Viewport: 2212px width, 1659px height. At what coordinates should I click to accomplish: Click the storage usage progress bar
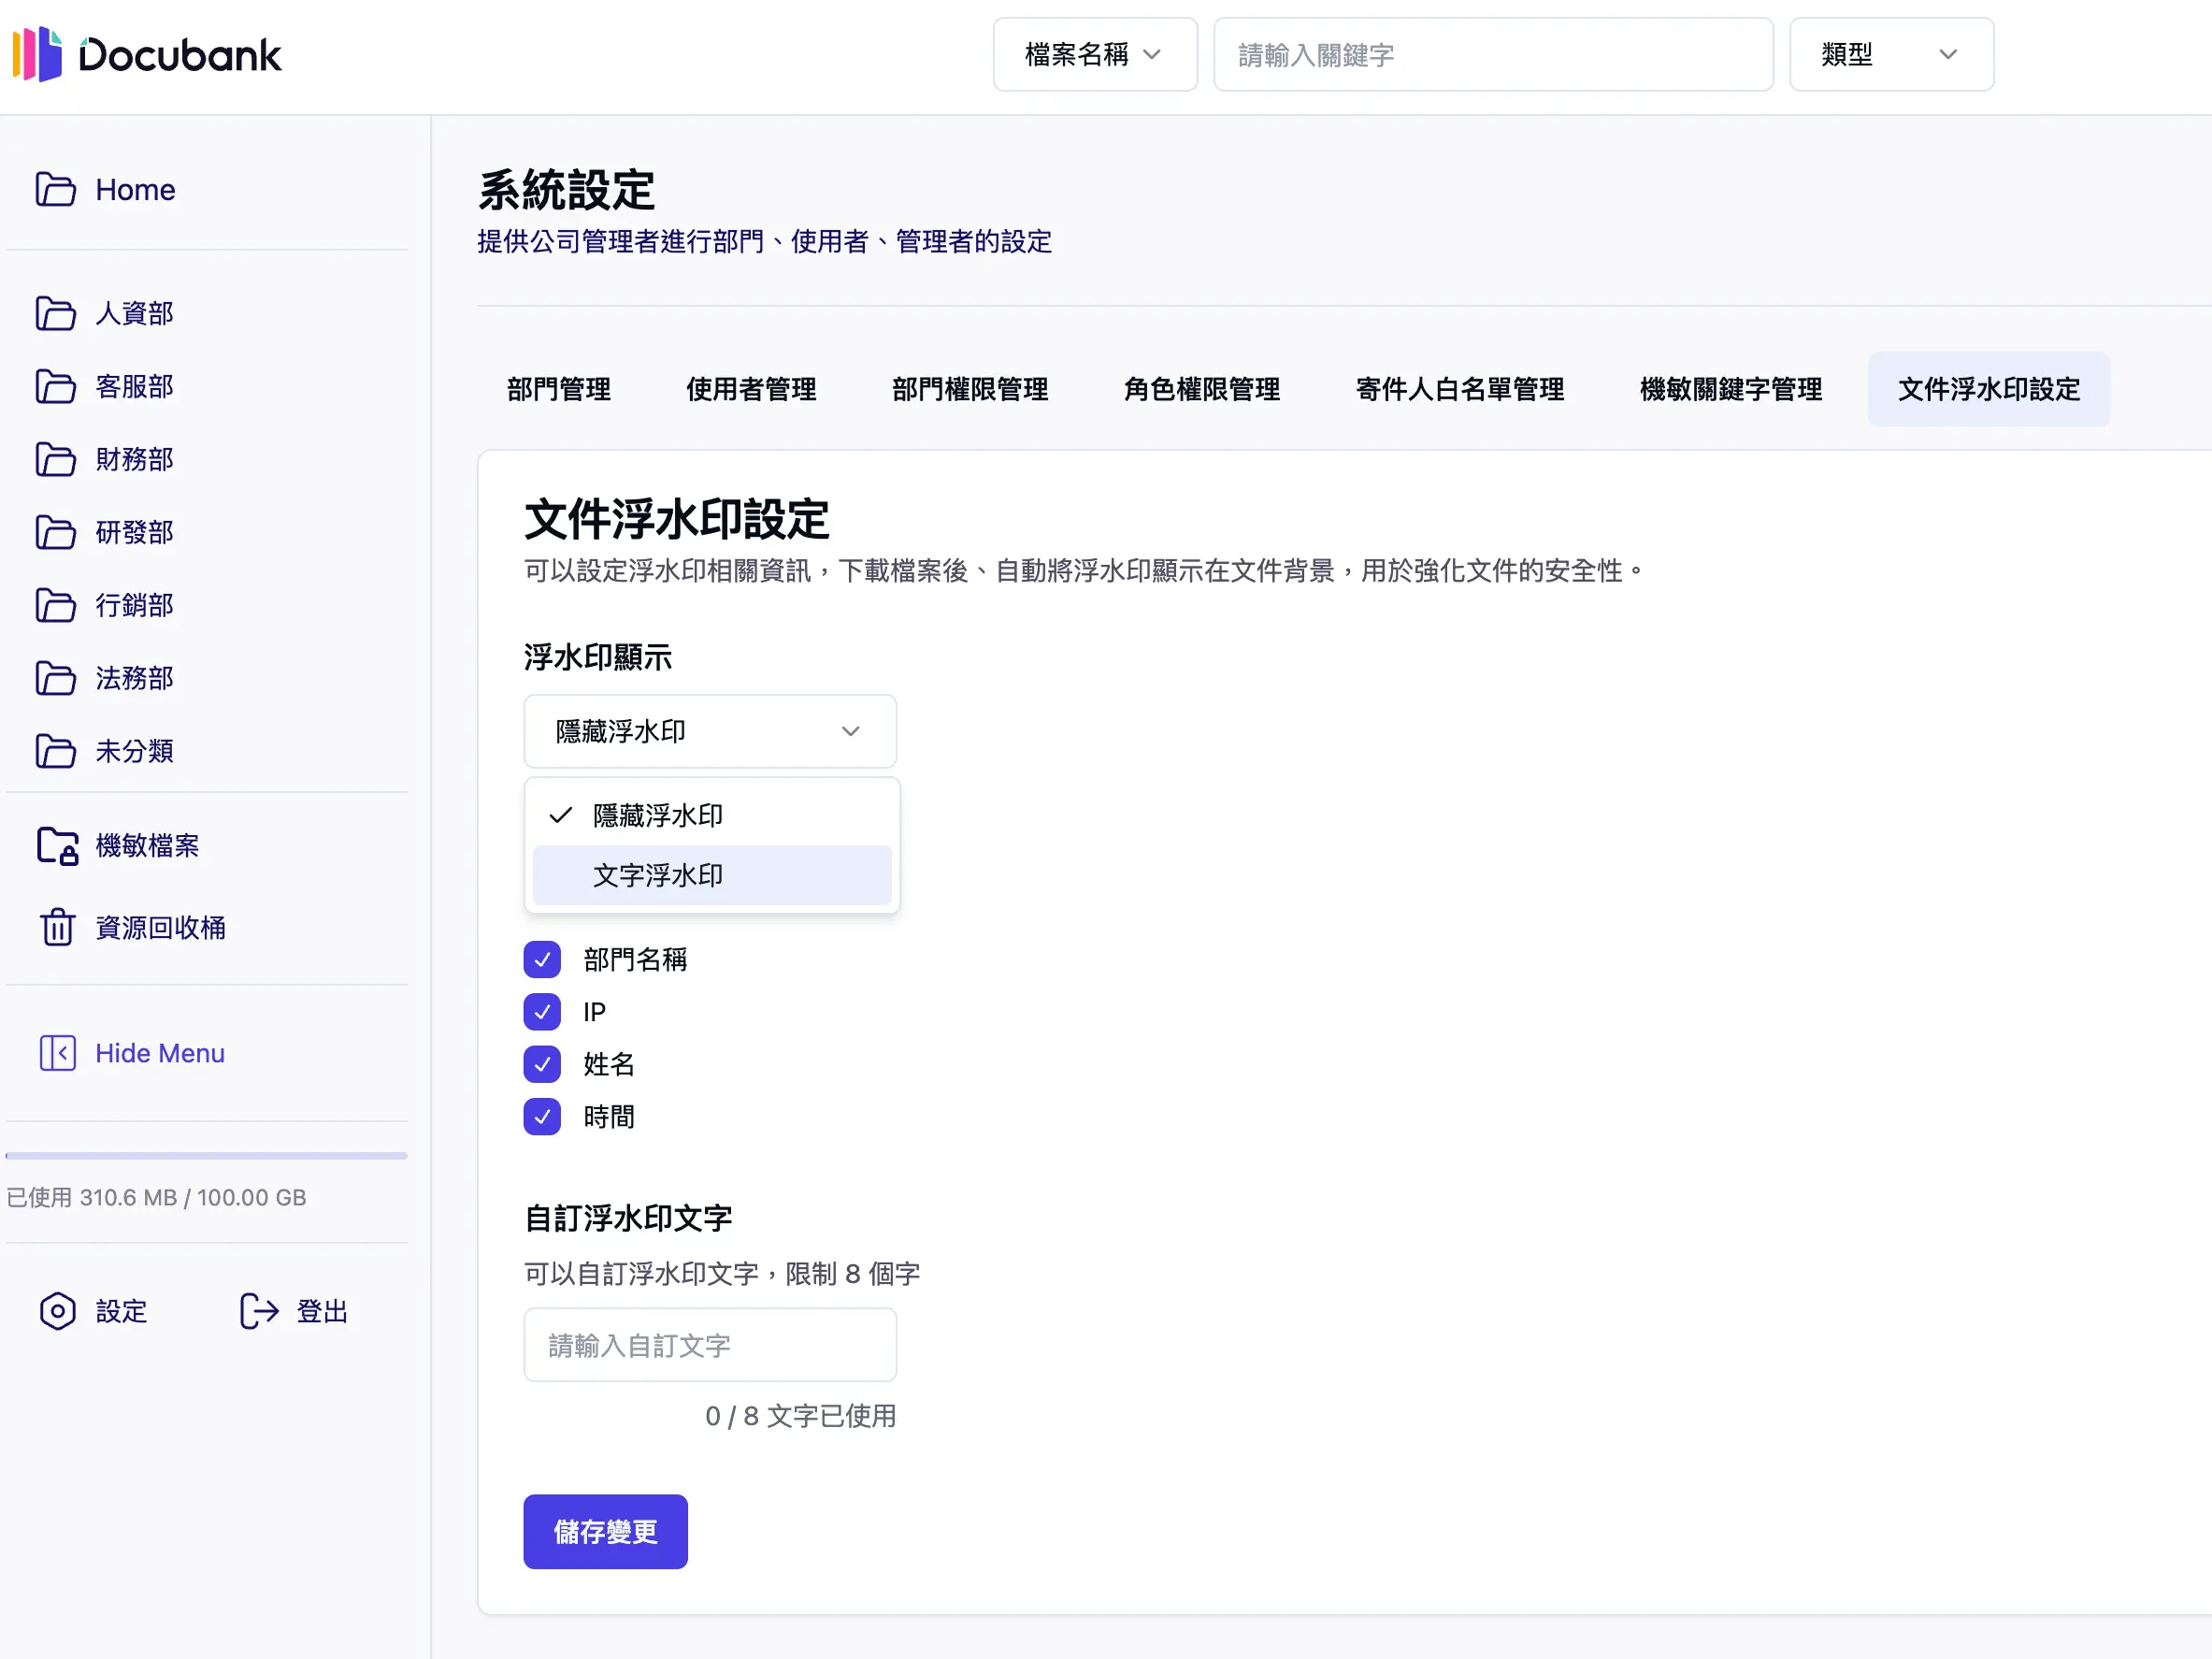pos(206,1155)
